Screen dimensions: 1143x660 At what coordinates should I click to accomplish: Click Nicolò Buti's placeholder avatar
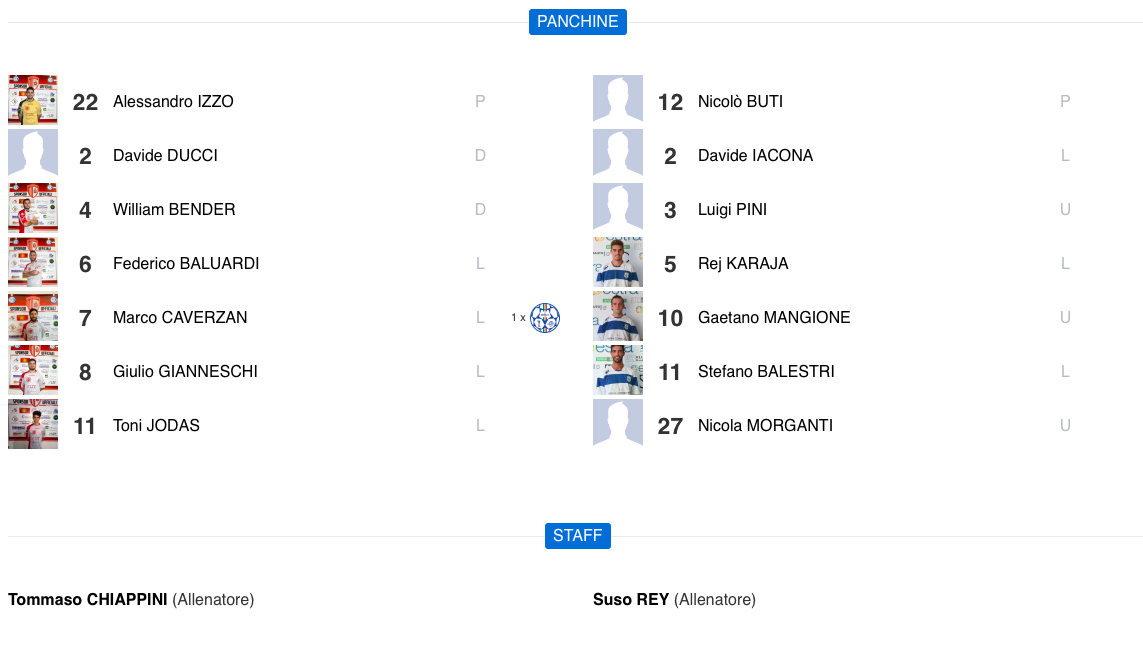[x=618, y=100]
